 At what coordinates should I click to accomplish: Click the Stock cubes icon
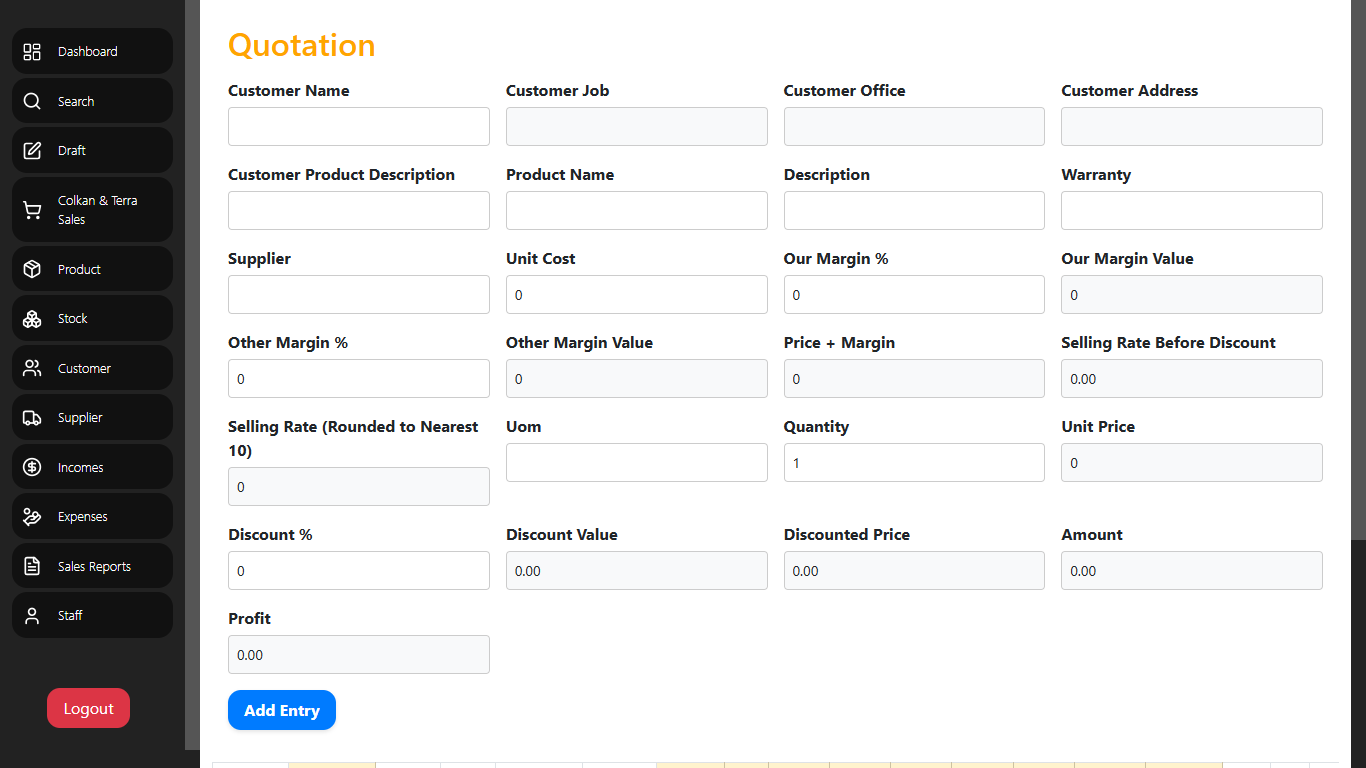(x=32, y=318)
